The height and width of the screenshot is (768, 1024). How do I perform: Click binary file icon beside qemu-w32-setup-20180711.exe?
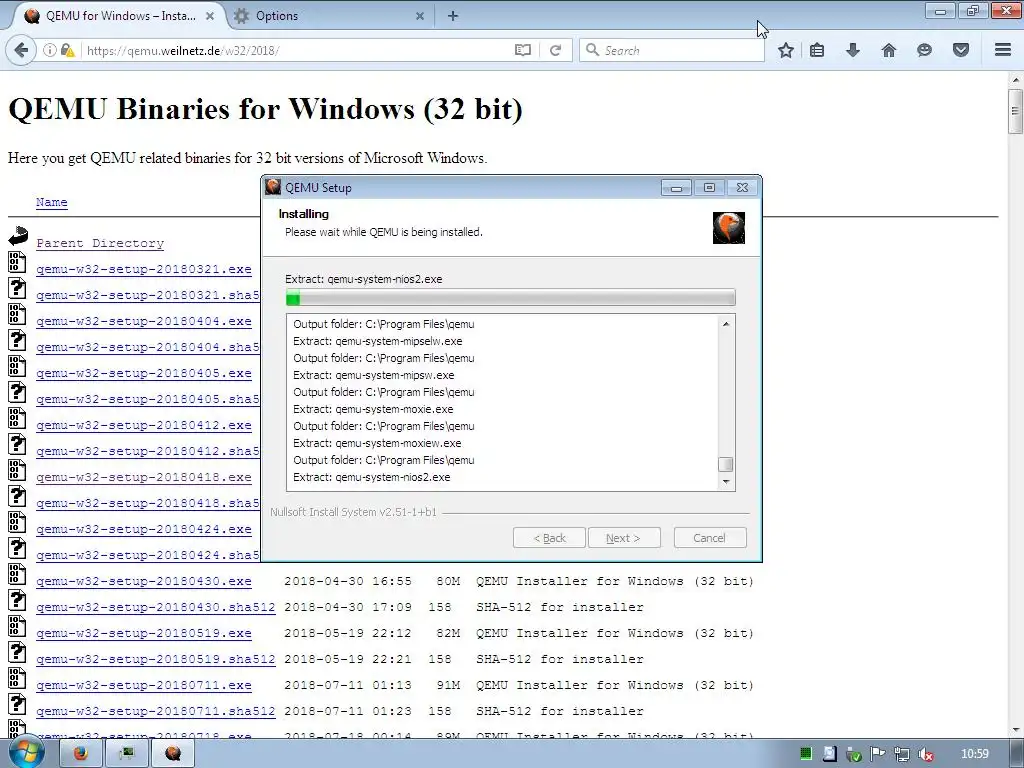coord(17,679)
